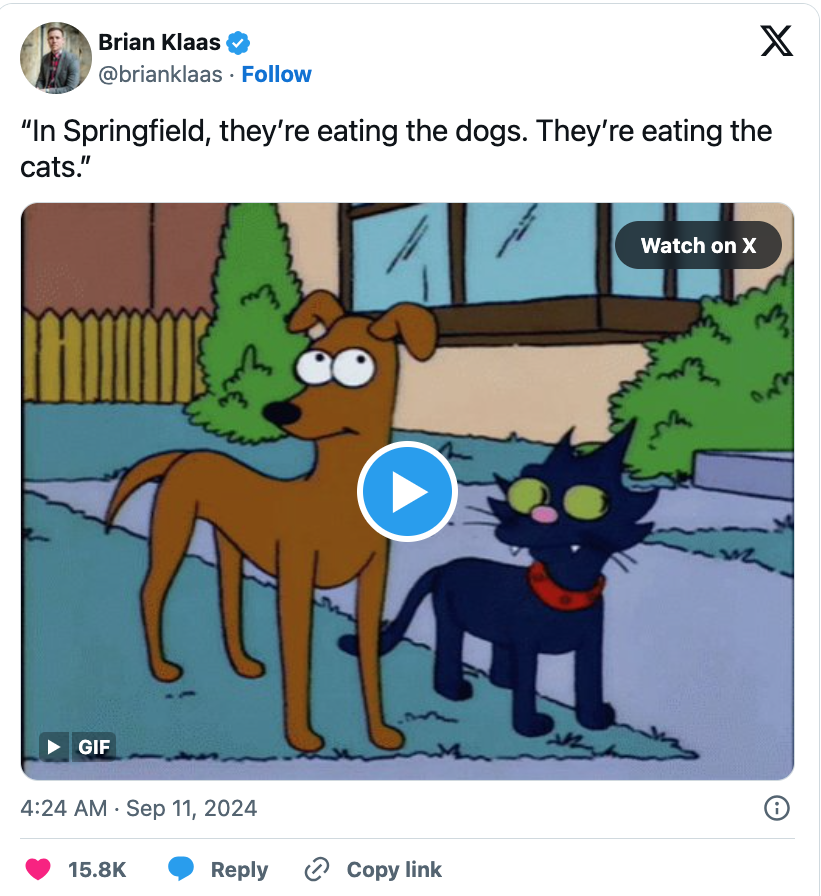
Task: Click the Copy link text
Action: 394,869
